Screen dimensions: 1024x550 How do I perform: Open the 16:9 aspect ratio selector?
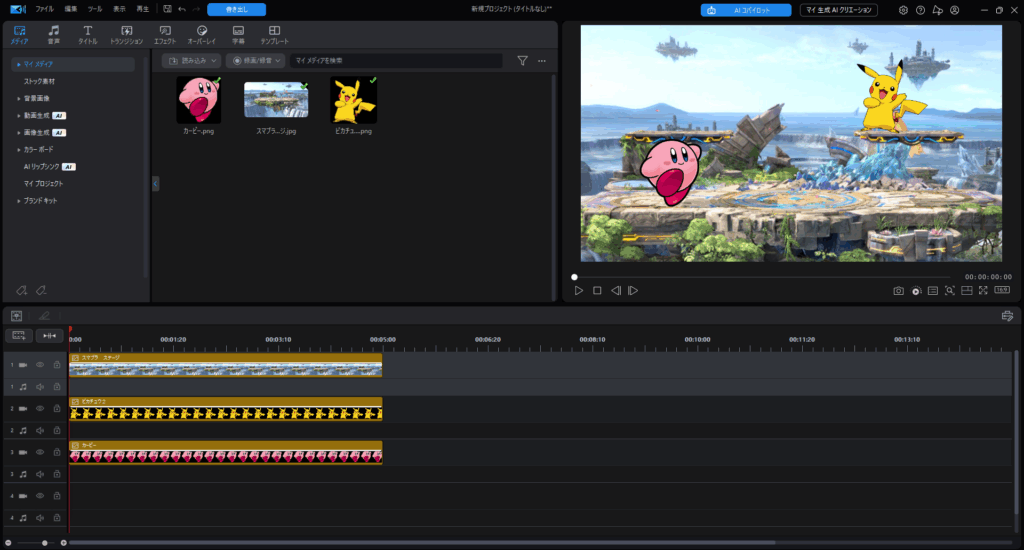click(x=1002, y=290)
